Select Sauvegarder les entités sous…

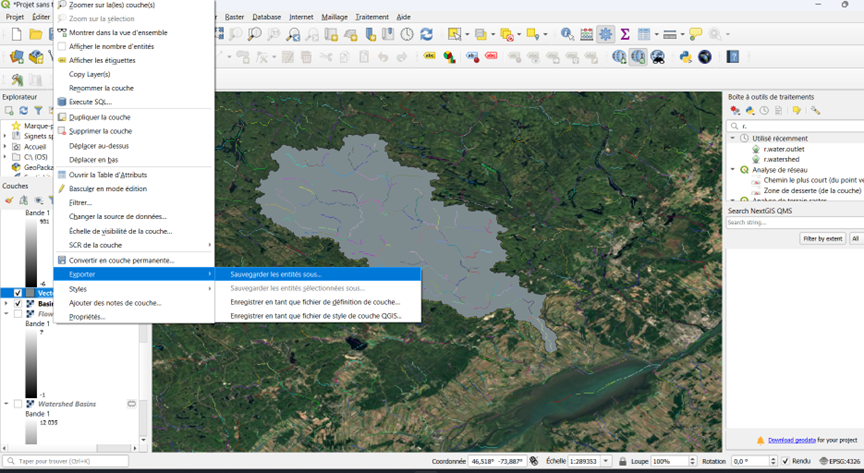tap(276, 274)
